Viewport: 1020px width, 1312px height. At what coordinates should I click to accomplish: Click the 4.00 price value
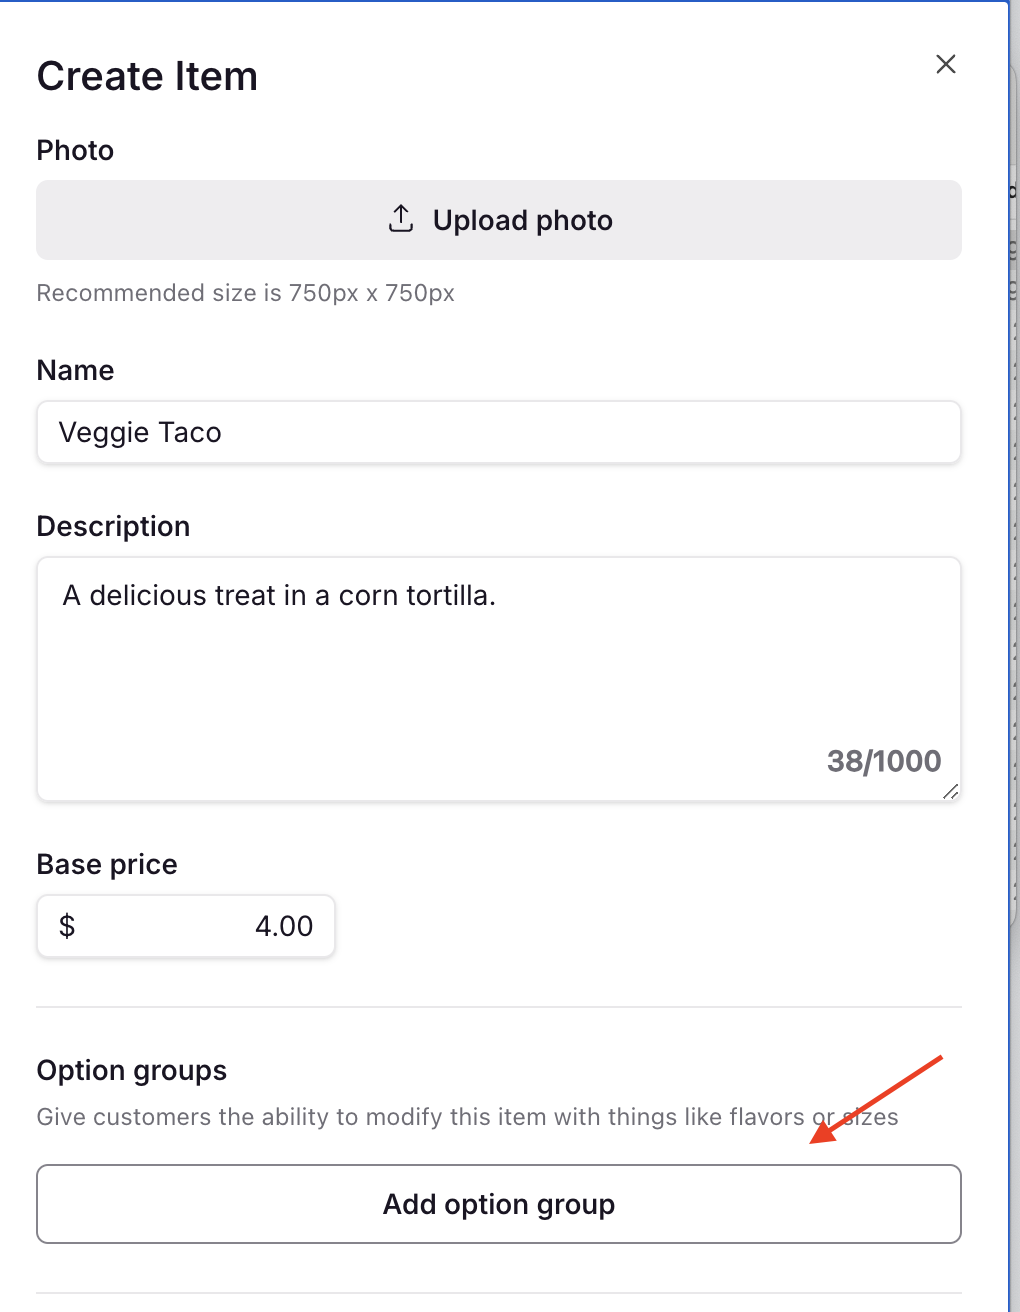[x=283, y=926]
